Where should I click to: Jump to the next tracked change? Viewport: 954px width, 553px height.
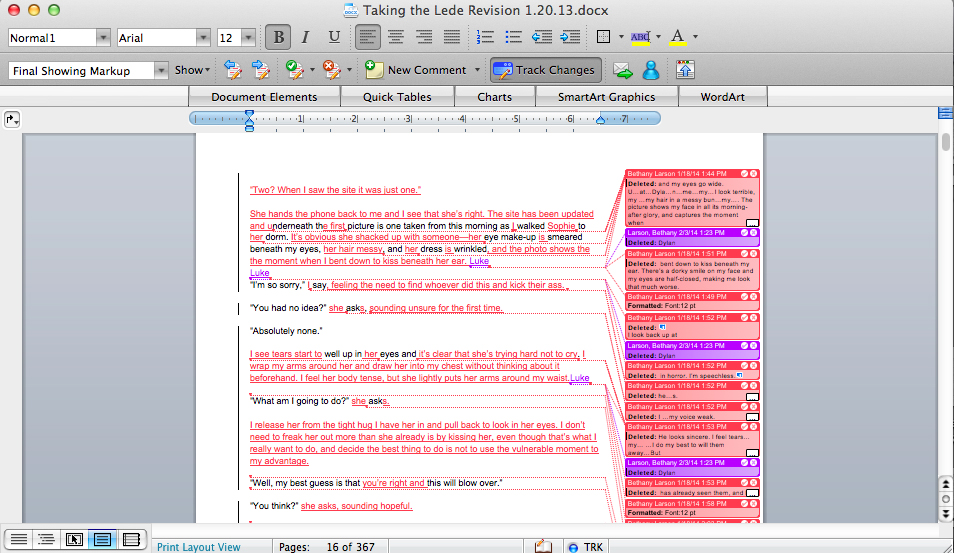pos(261,70)
